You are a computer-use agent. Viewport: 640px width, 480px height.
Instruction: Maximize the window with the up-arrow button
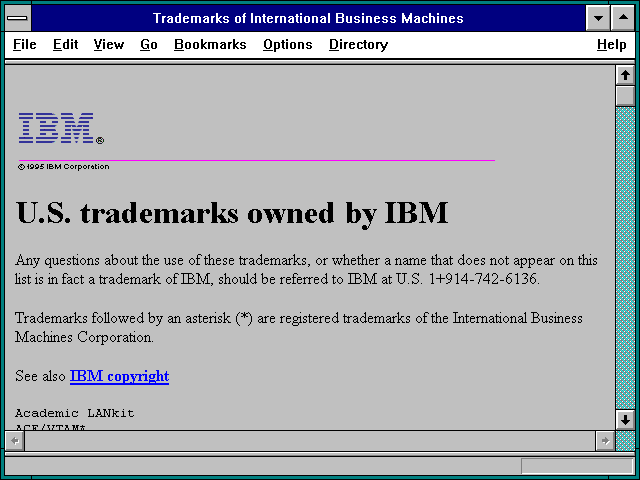tap(623, 18)
